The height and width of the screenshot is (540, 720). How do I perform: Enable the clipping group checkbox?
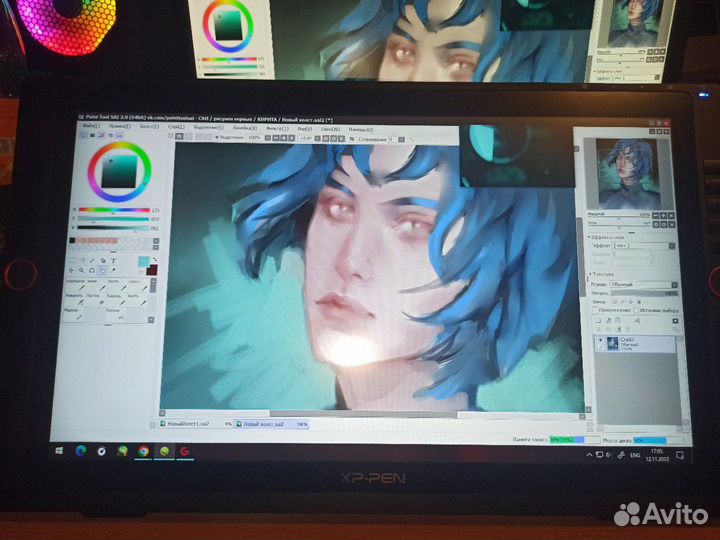click(x=595, y=310)
